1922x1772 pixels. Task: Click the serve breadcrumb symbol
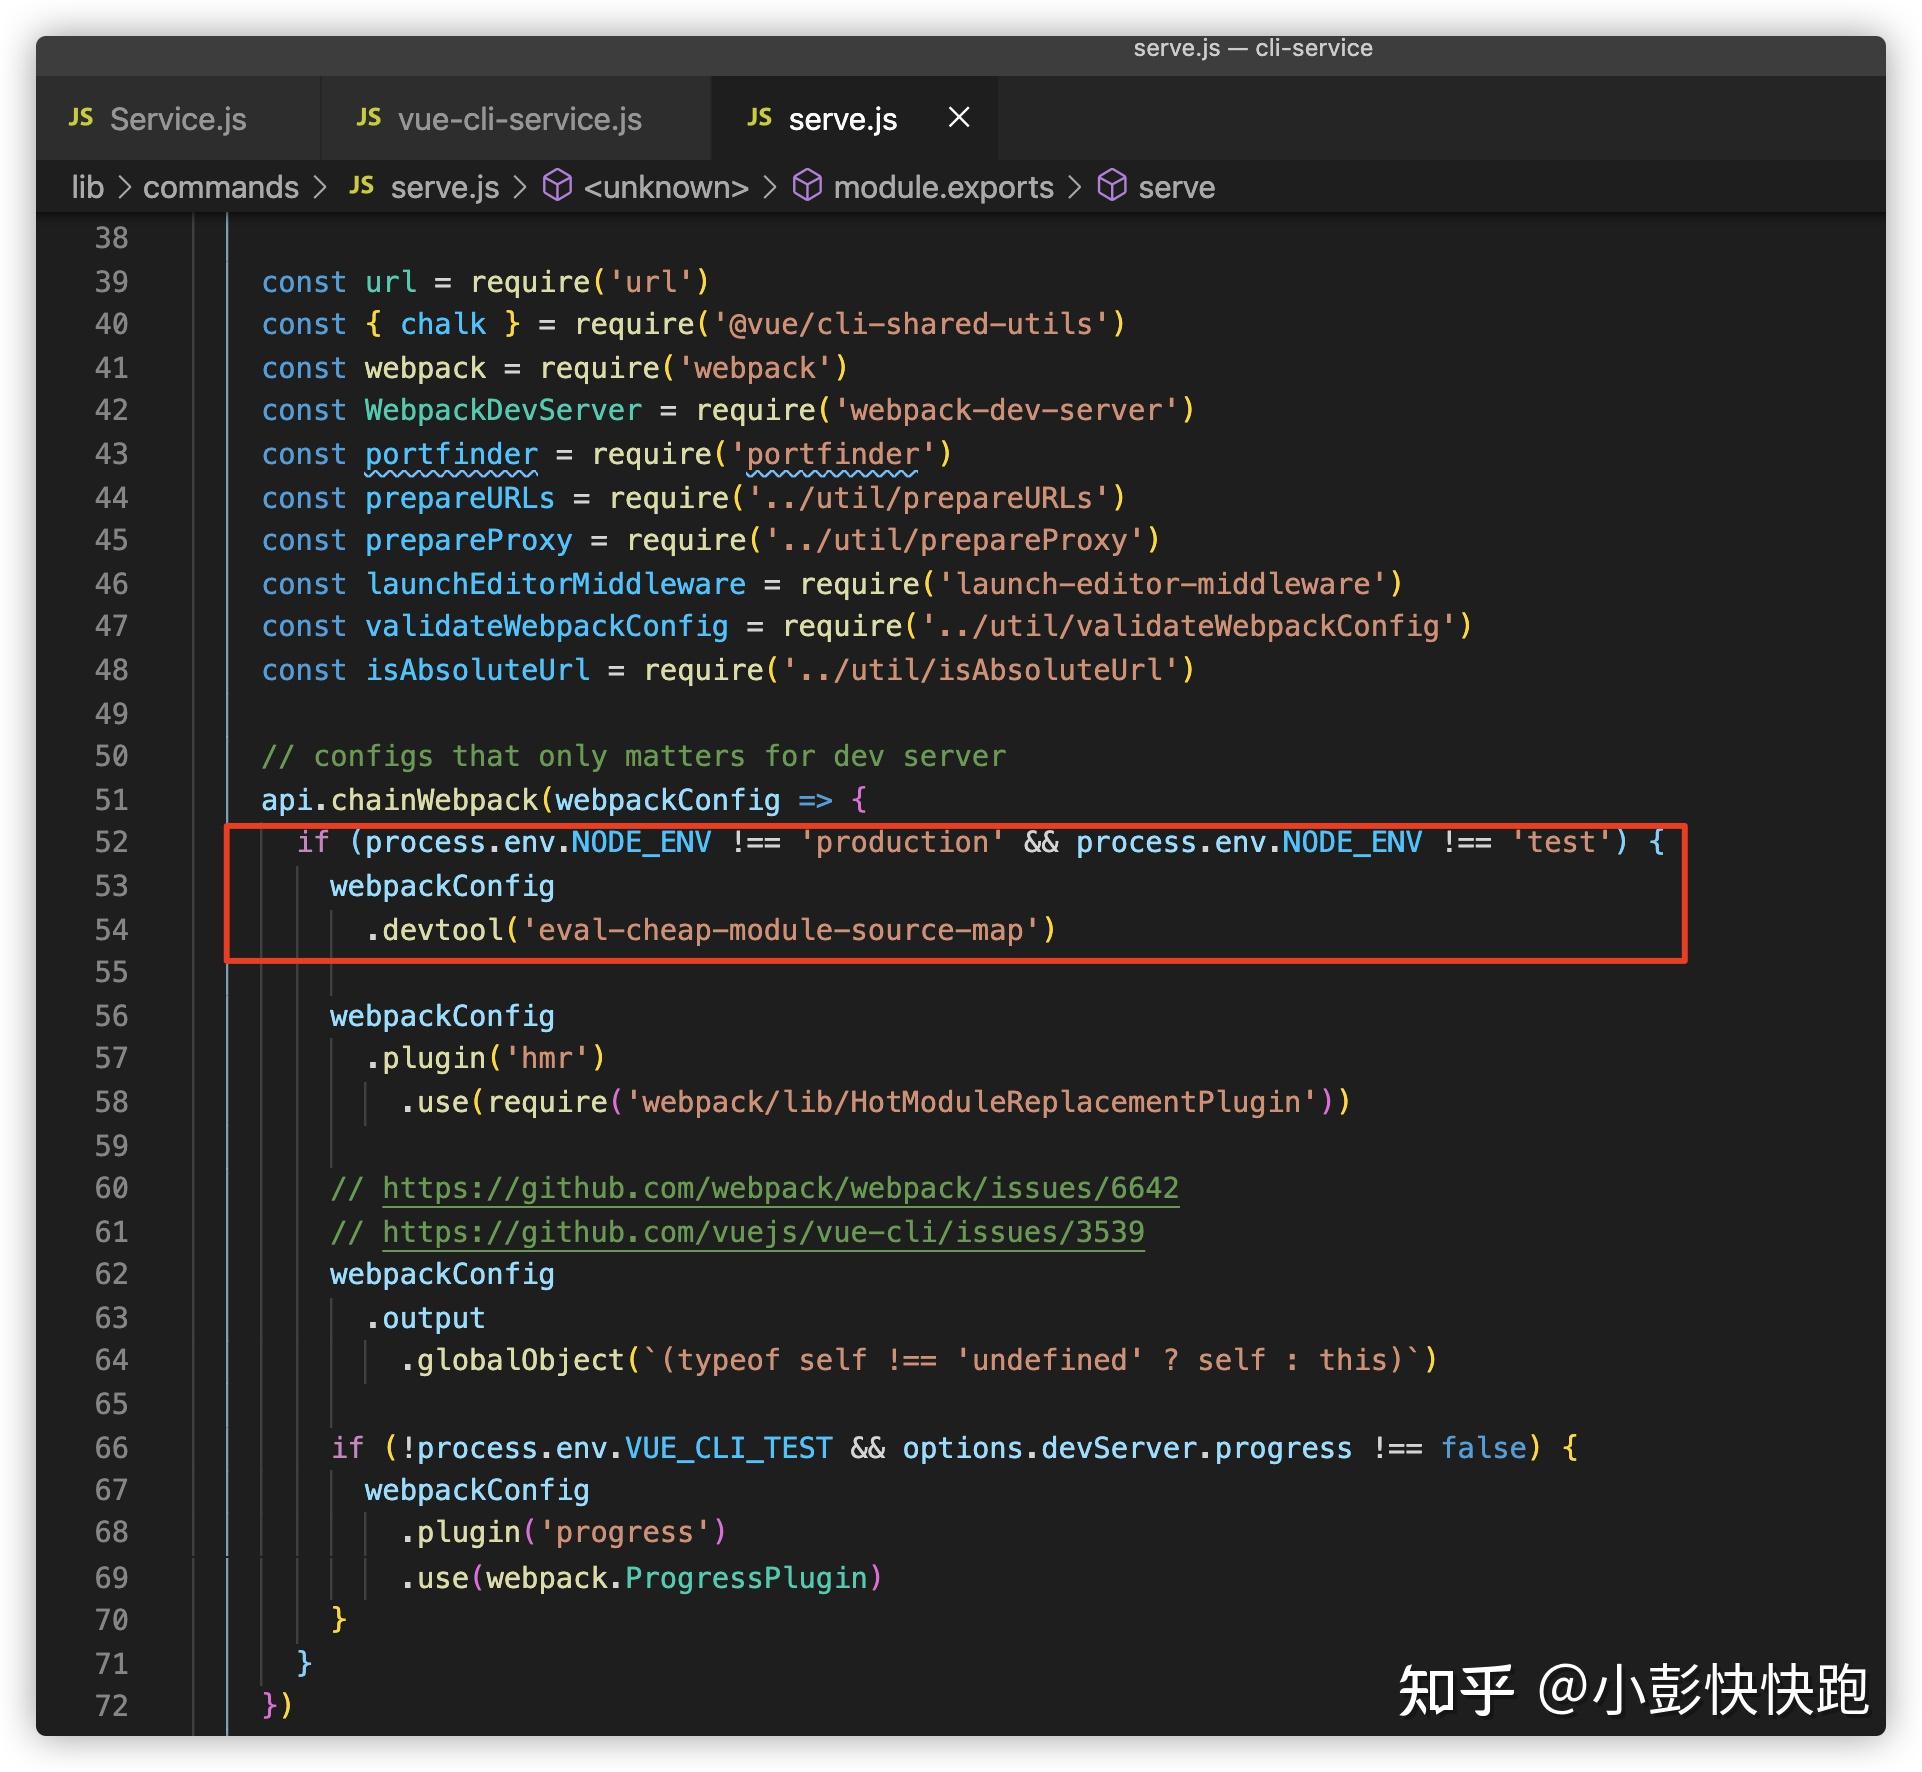click(x=1176, y=188)
